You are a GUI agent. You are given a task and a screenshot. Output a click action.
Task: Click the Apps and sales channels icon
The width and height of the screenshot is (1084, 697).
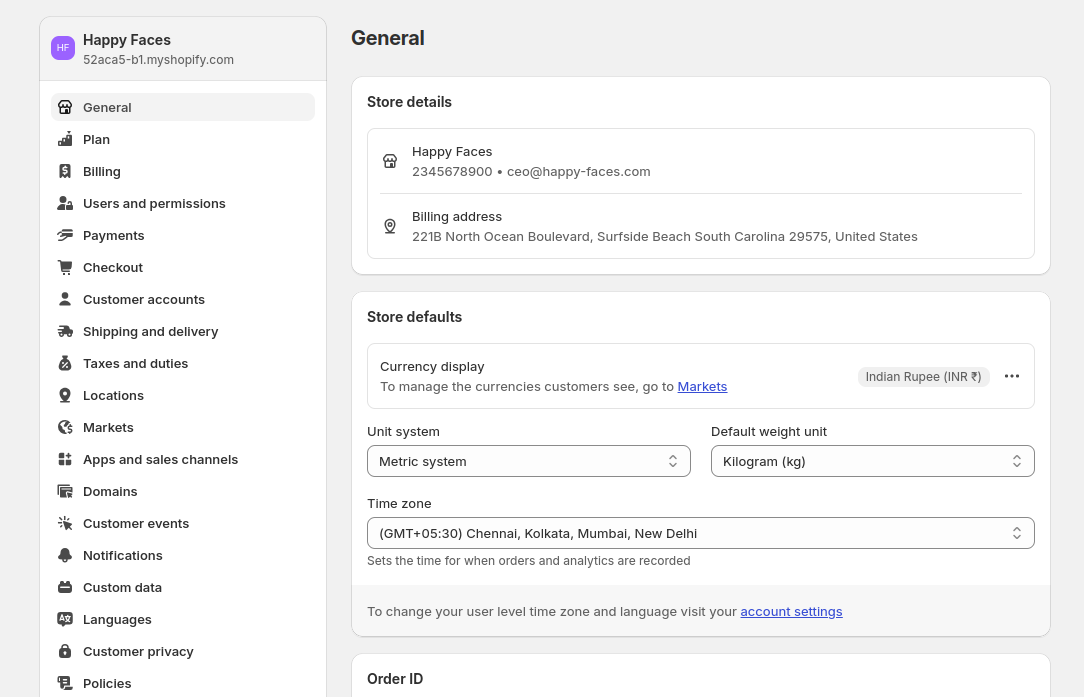65,459
